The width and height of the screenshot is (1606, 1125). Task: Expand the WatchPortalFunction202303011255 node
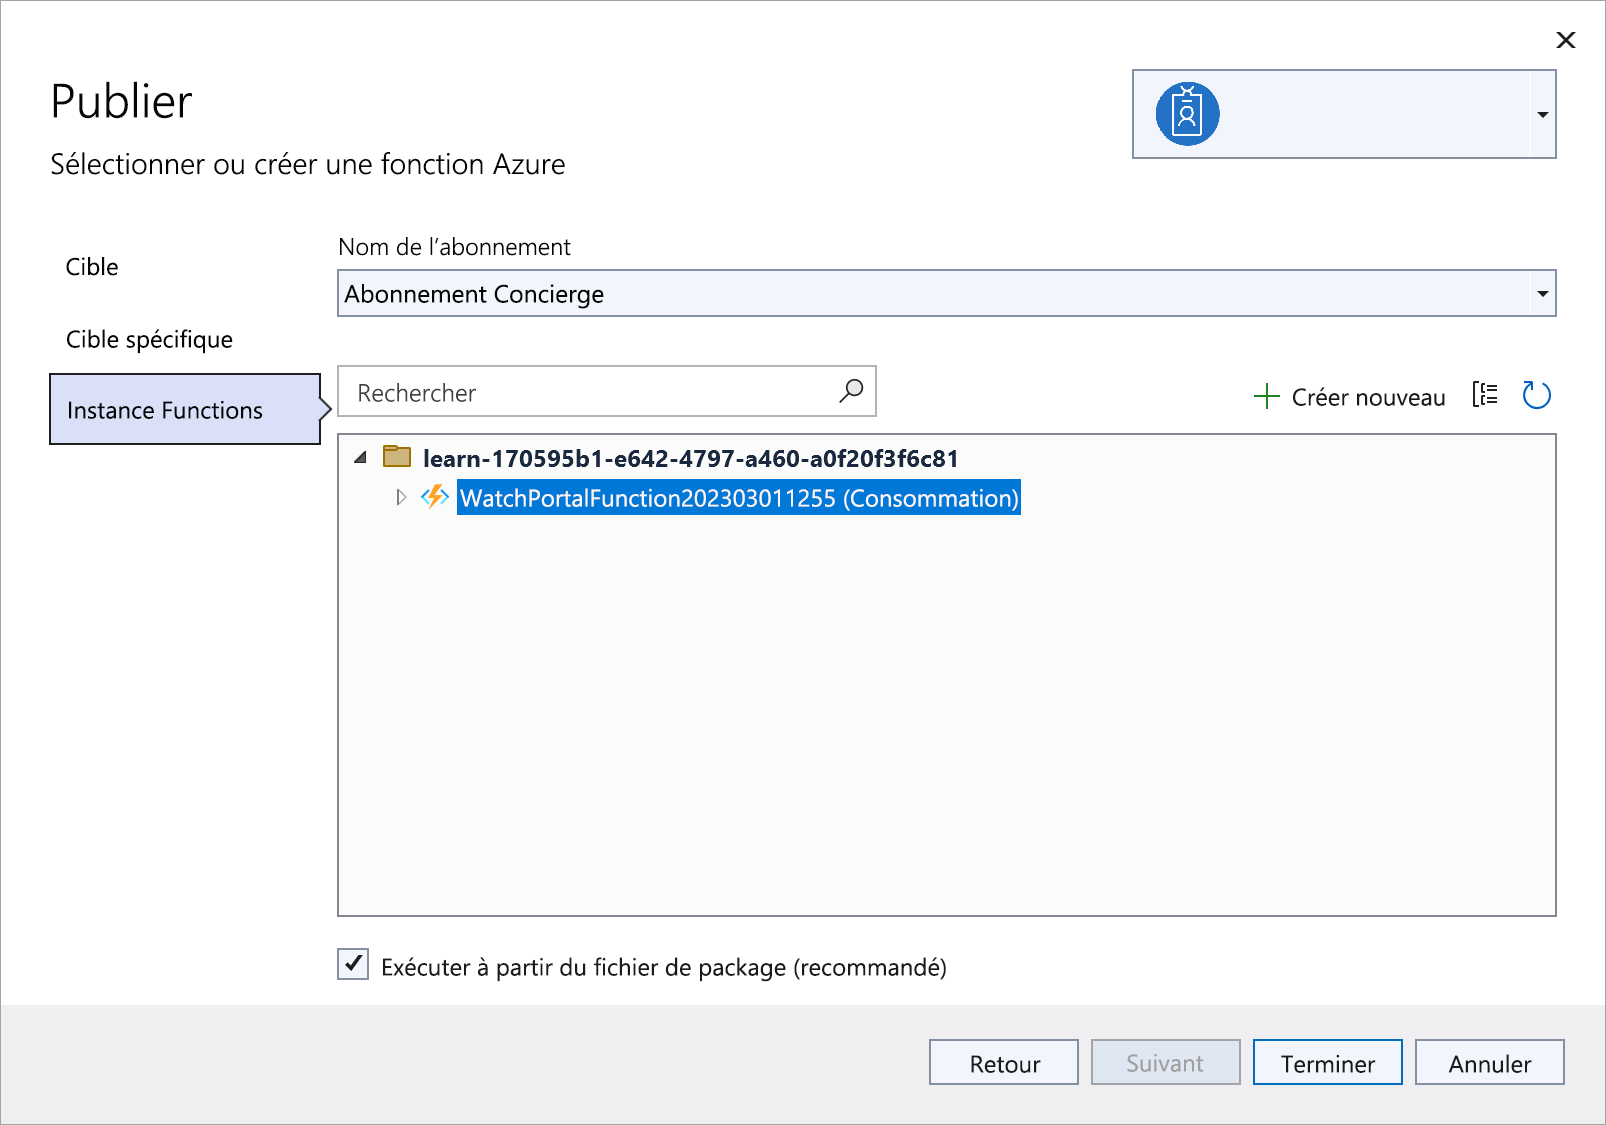[x=401, y=497]
